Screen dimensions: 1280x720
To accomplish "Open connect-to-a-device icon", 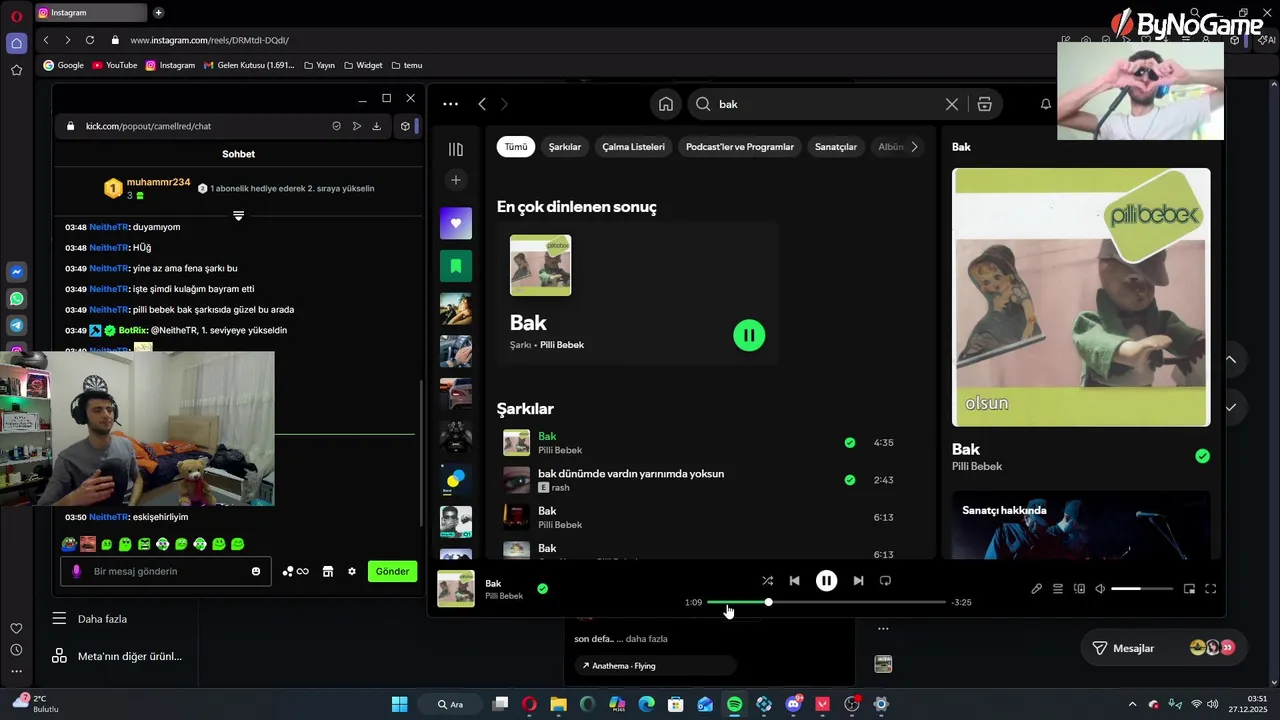I will (x=1079, y=589).
